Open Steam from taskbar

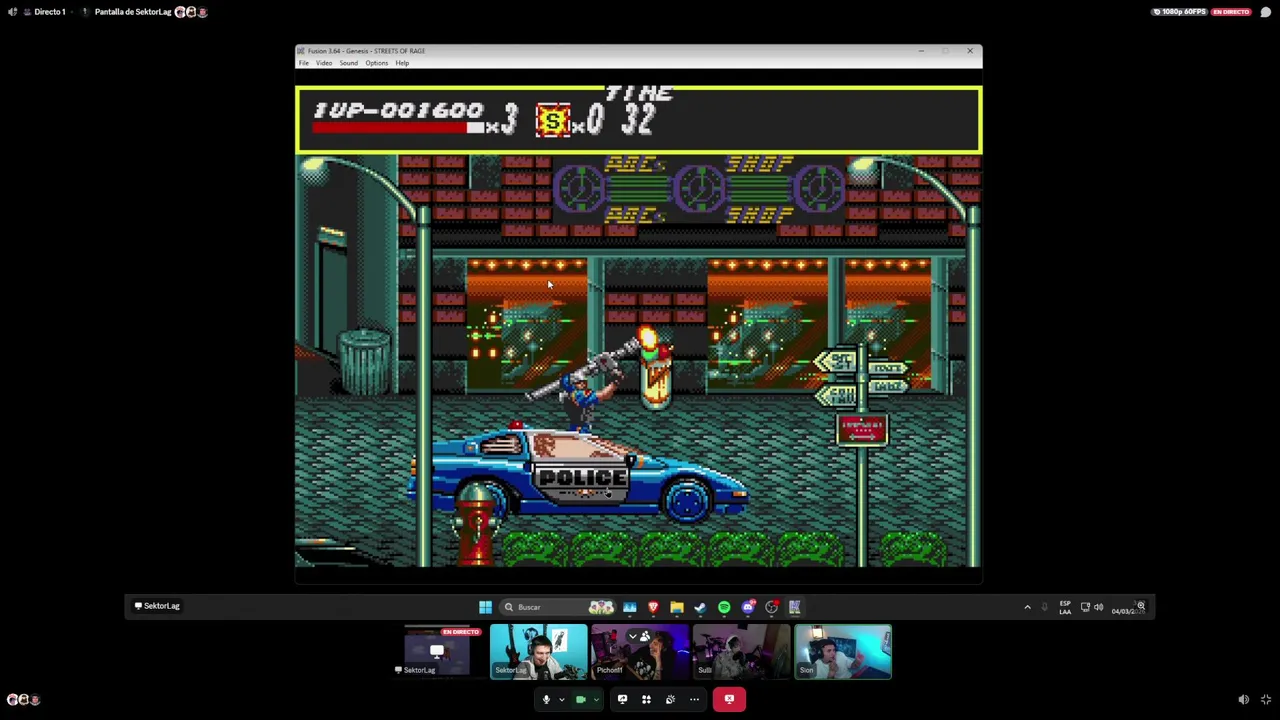(x=700, y=607)
